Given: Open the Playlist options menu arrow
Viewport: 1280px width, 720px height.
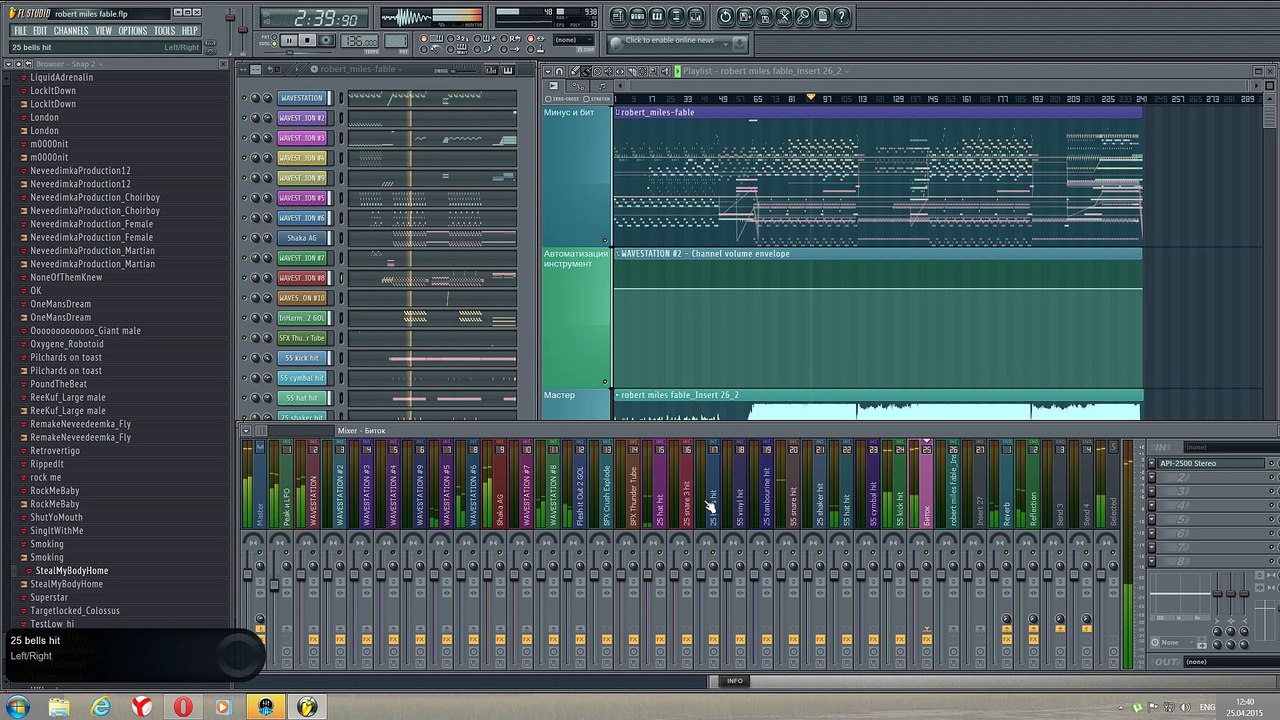Looking at the screenshot, I should 548,71.
